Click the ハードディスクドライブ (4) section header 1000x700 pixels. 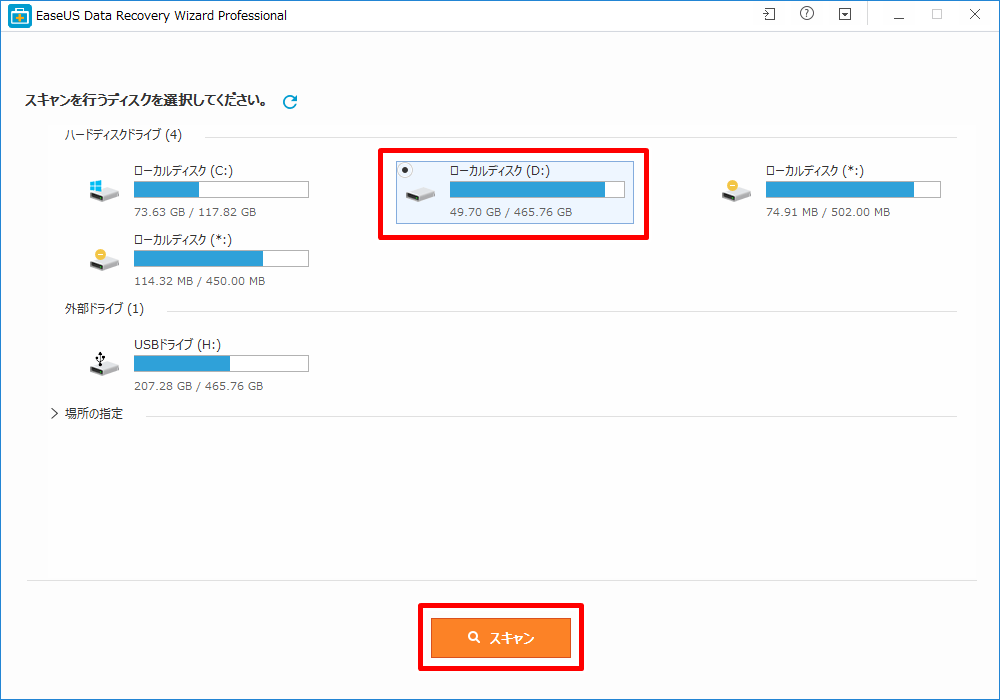(x=123, y=135)
